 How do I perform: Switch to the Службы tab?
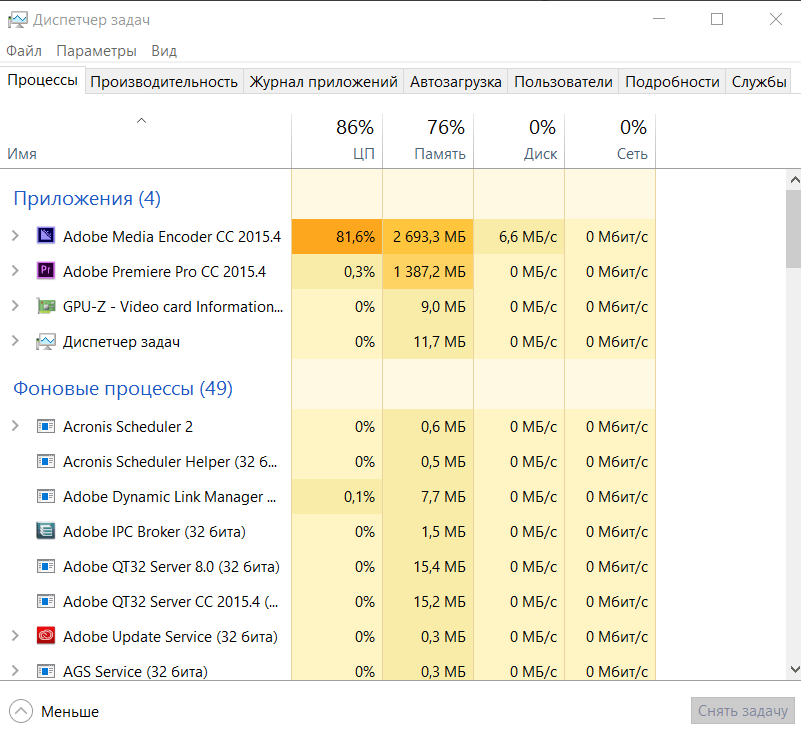(759, 82)
